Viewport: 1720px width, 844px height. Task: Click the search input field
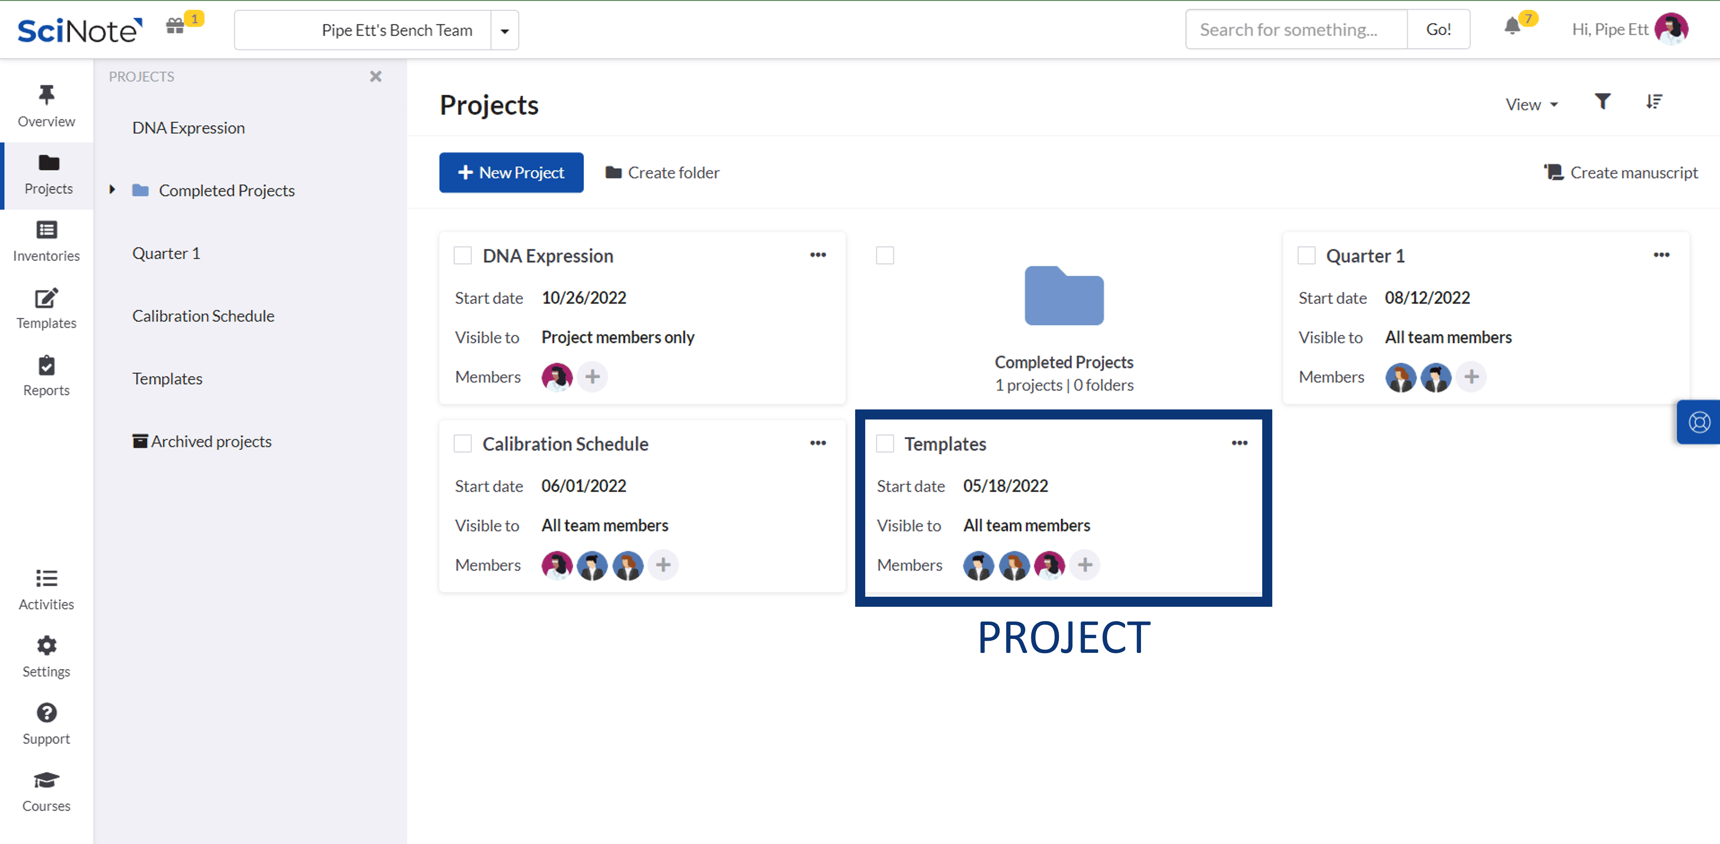[x=1296, y=30]
